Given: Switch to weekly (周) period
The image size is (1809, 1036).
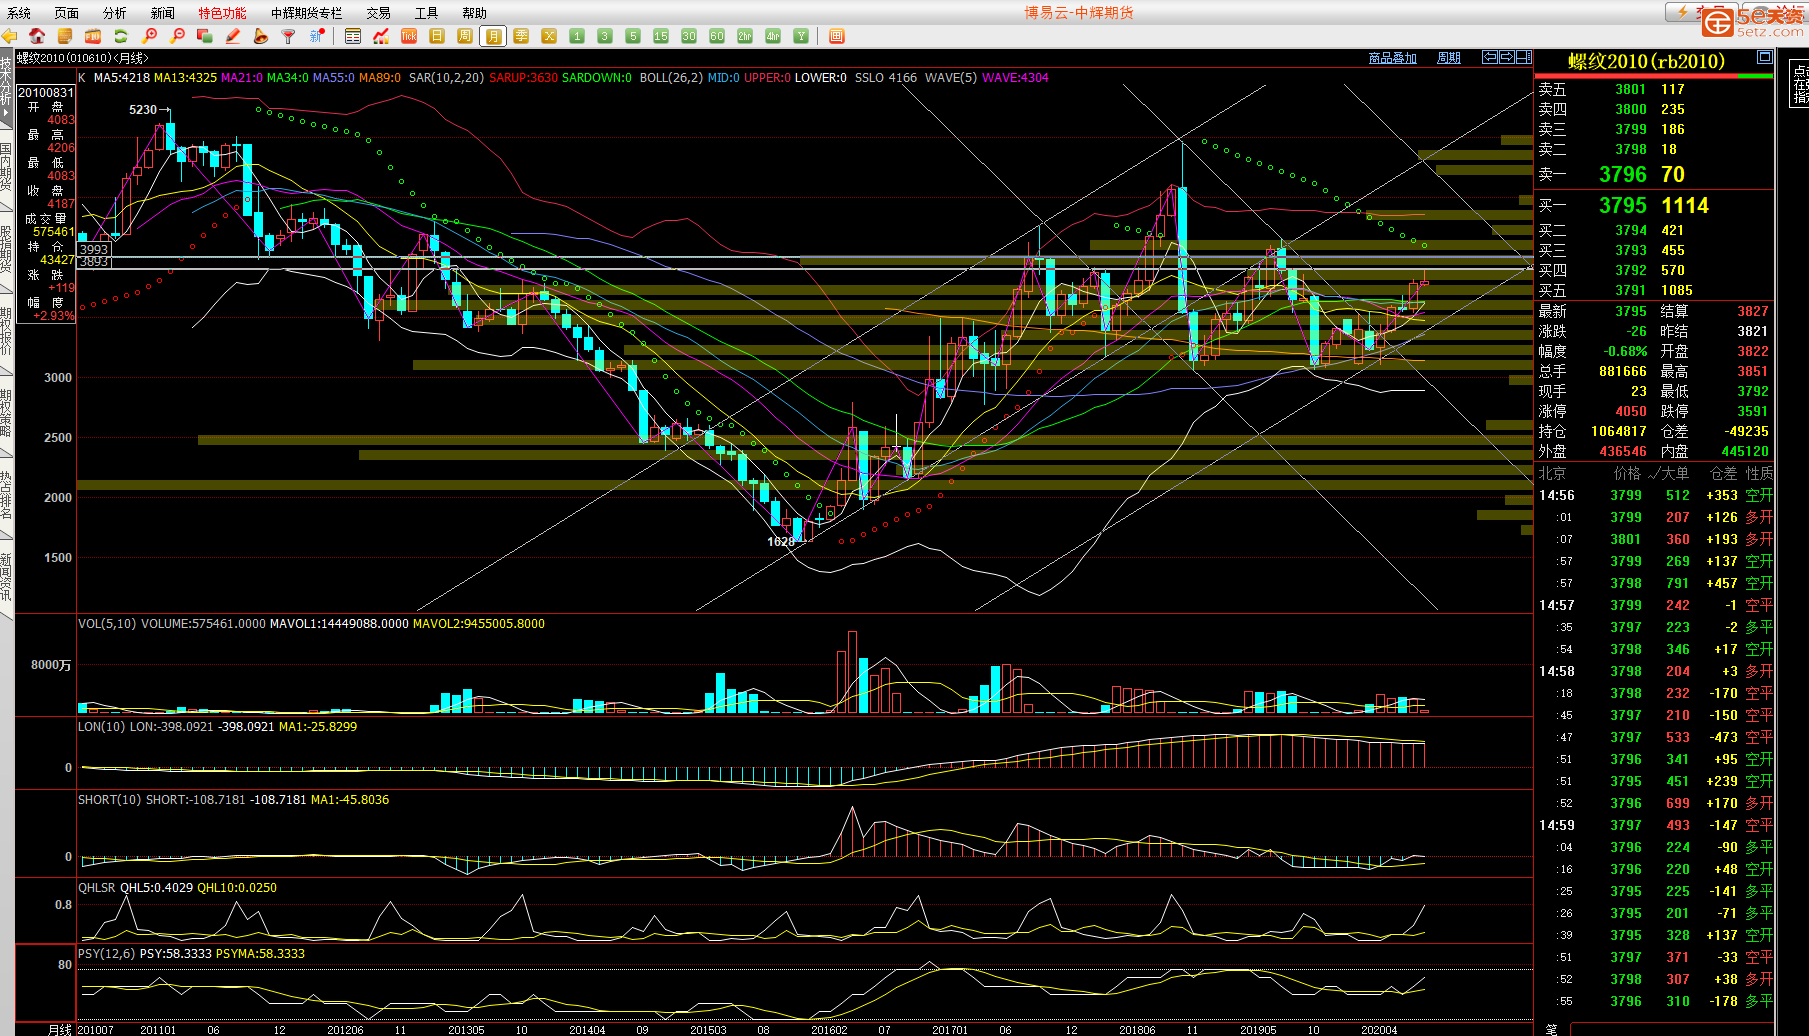Looking at the screenshot, I should click(465, 36).
